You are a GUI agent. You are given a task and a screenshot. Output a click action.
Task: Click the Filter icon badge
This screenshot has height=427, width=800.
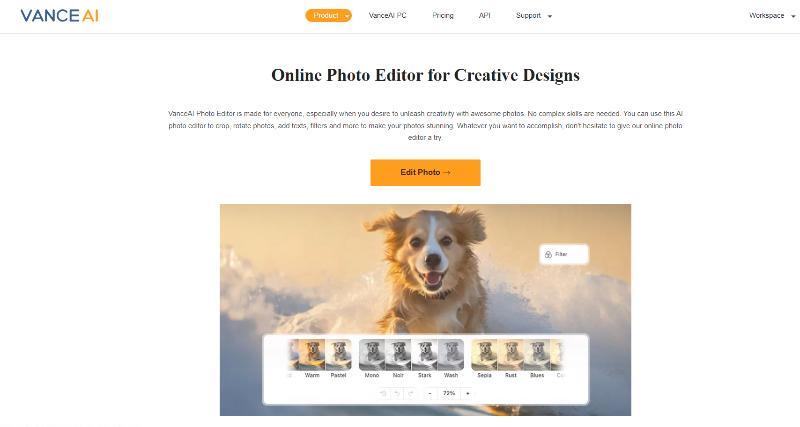(564, 254)
